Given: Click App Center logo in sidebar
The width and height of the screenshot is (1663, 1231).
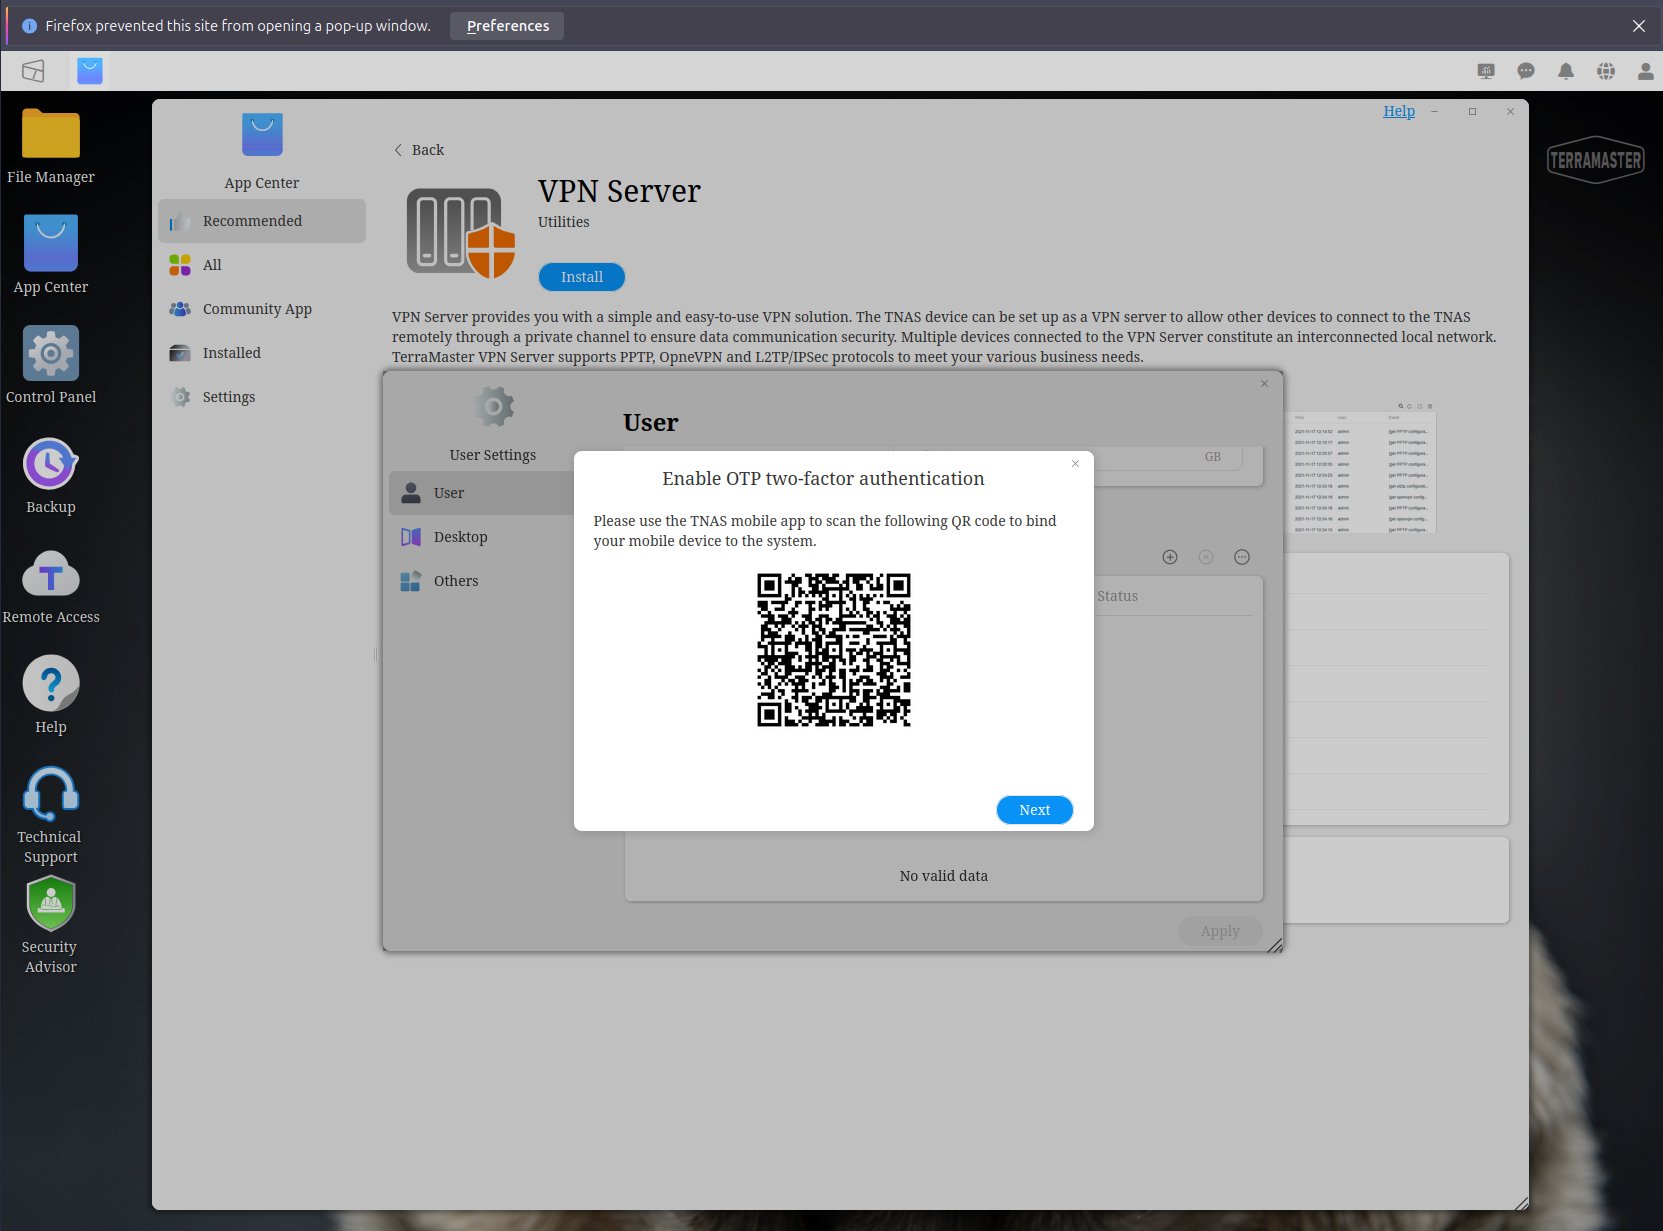Looking at the screenshot, I should click(262, 134).
